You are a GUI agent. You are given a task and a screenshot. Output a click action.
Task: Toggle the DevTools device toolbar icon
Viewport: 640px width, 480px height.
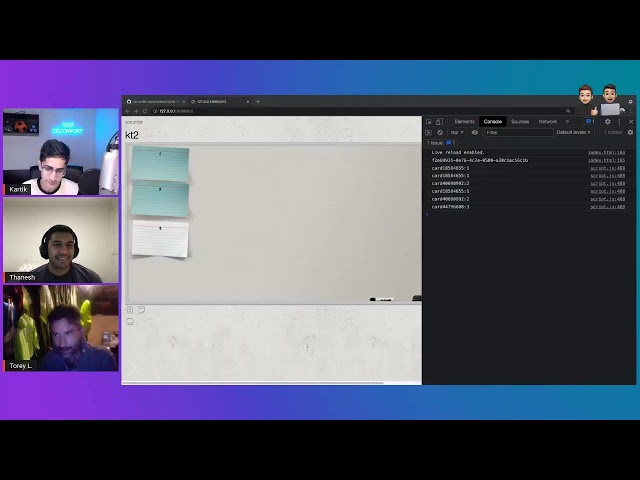coord(439,122)
